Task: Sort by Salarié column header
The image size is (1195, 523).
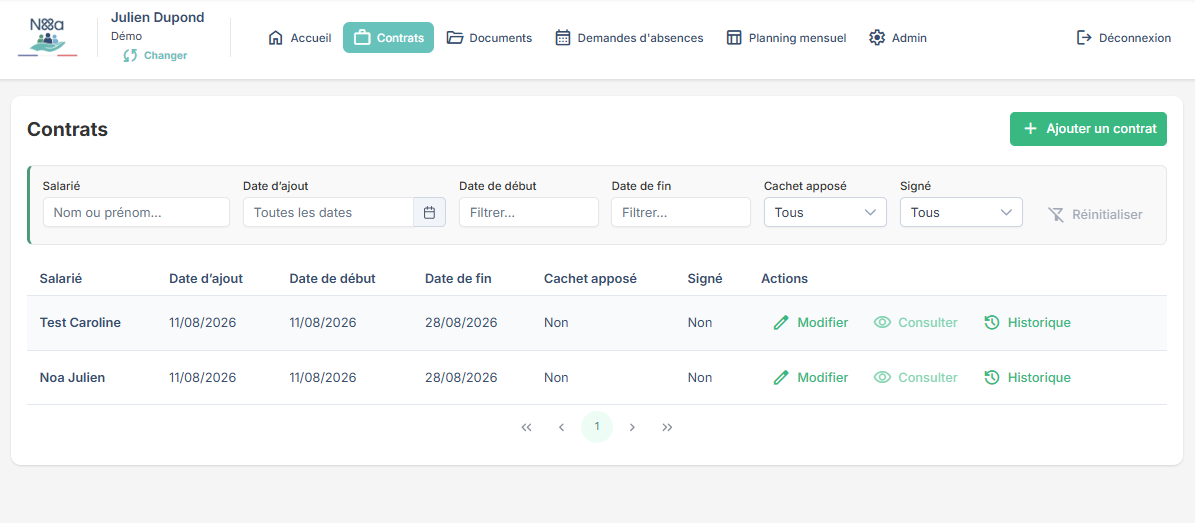Action: (61, 278)
